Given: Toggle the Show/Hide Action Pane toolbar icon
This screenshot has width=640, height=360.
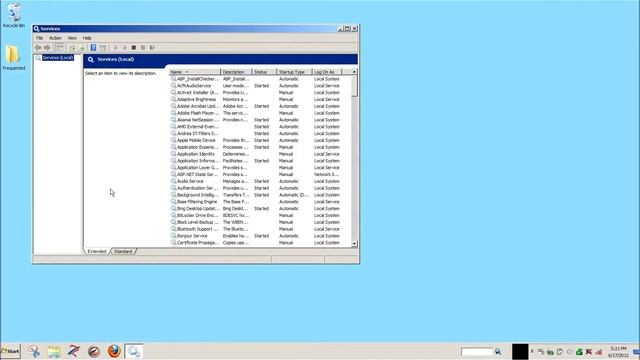Looking at the screenshot, I should [x=103, y=48].
